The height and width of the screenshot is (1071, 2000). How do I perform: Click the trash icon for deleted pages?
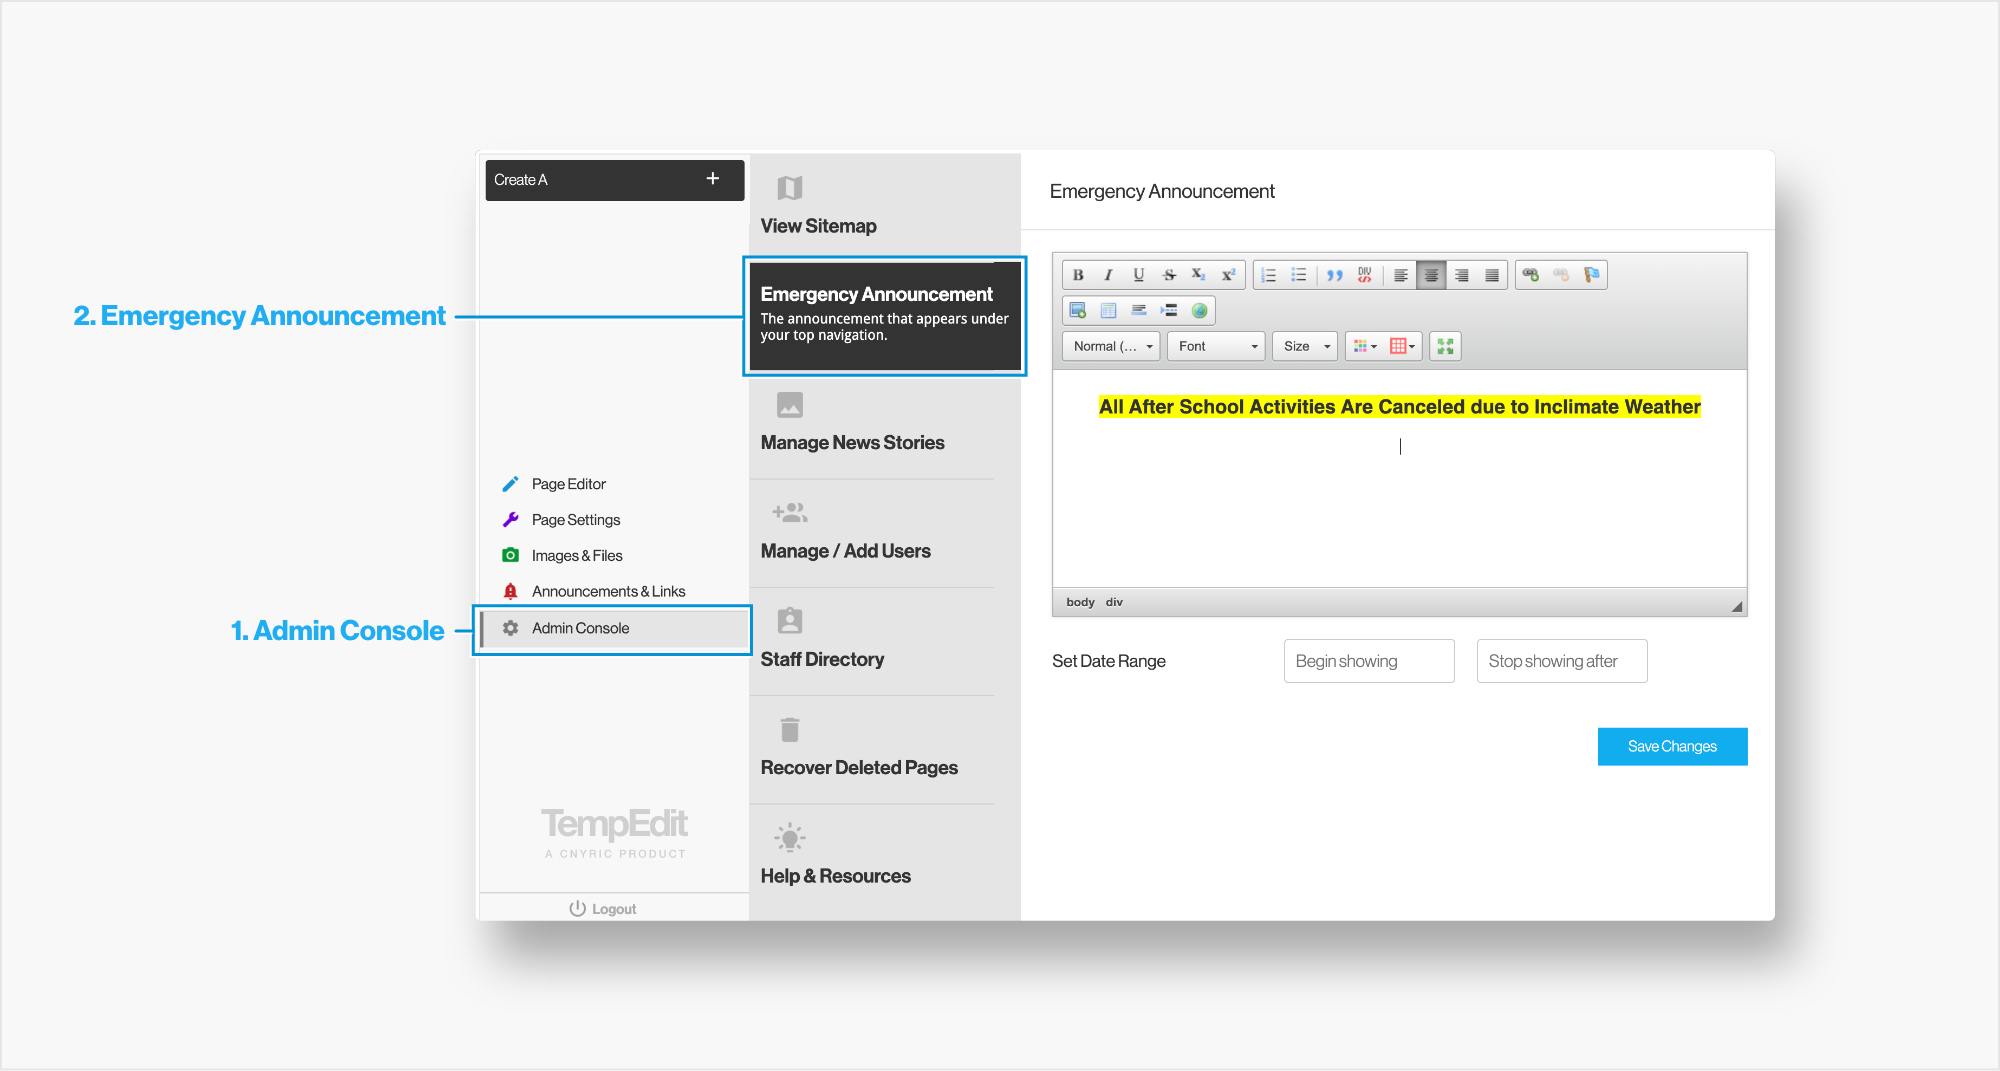[790, 730]
